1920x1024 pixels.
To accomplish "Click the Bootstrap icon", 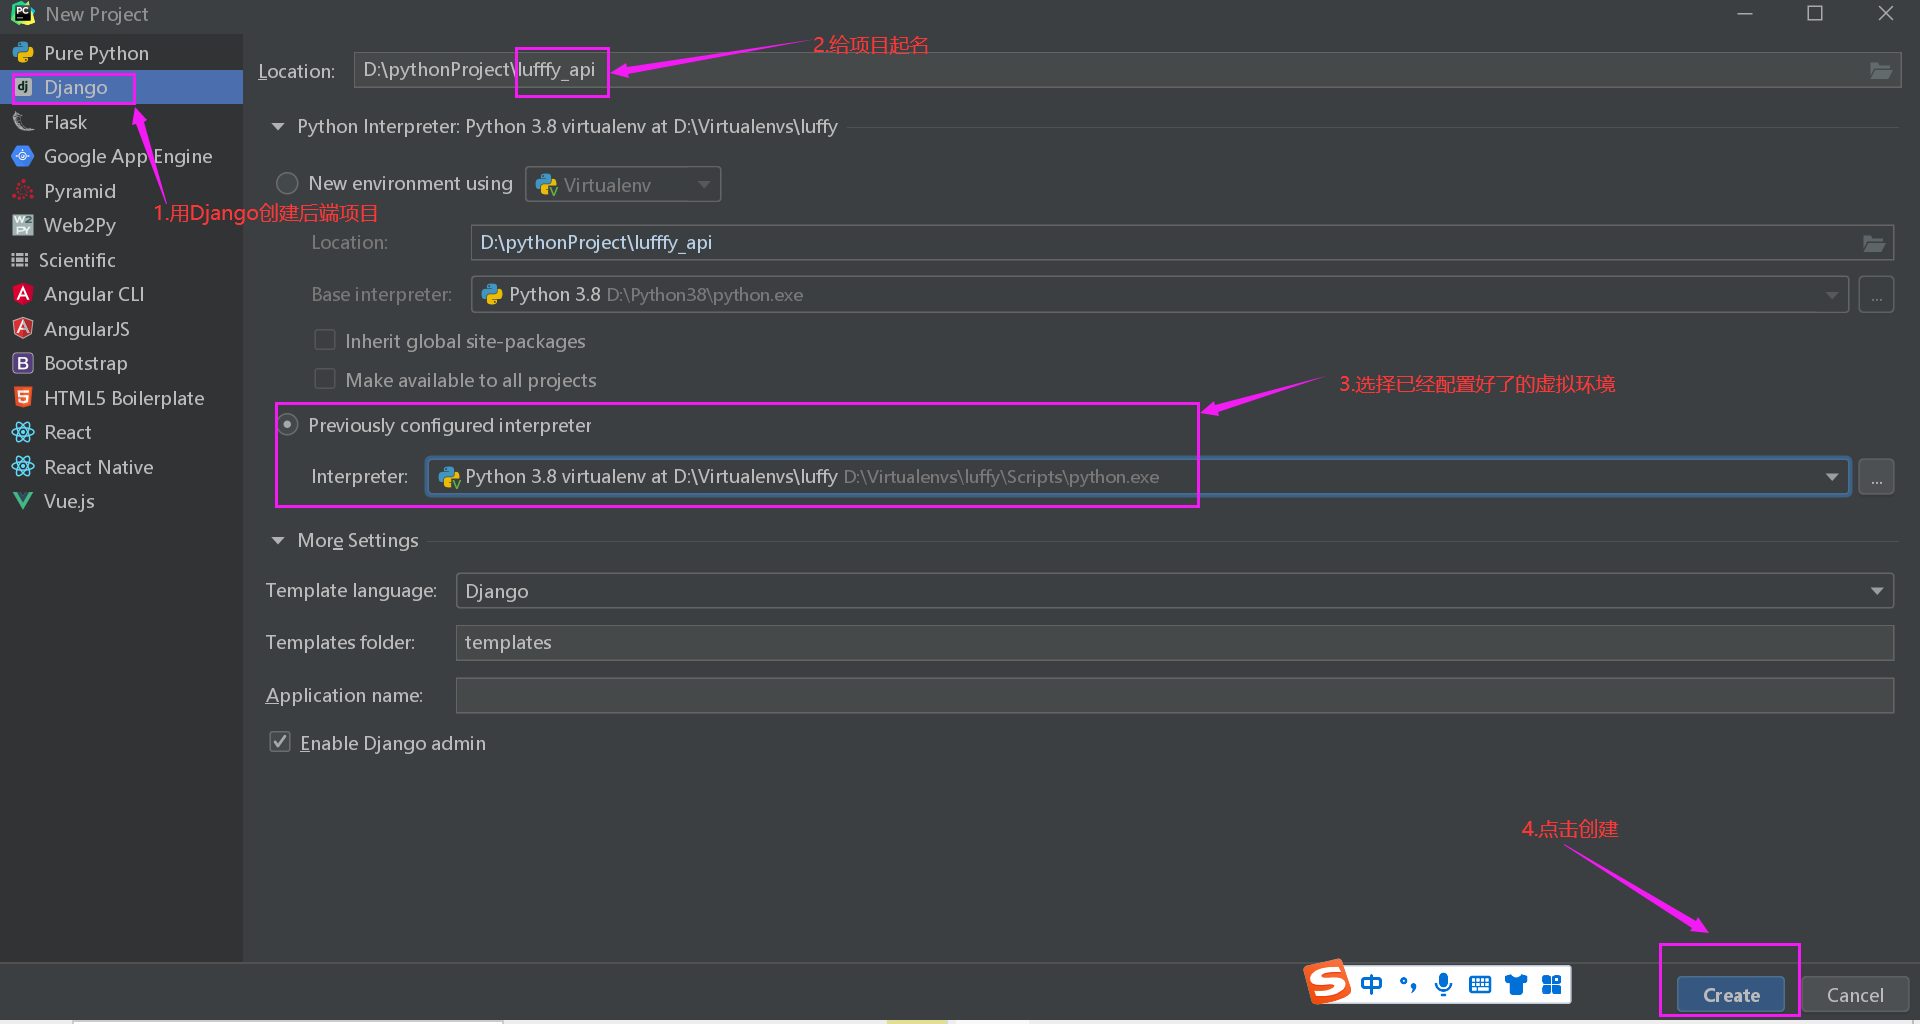I will (x=23, y=363).
